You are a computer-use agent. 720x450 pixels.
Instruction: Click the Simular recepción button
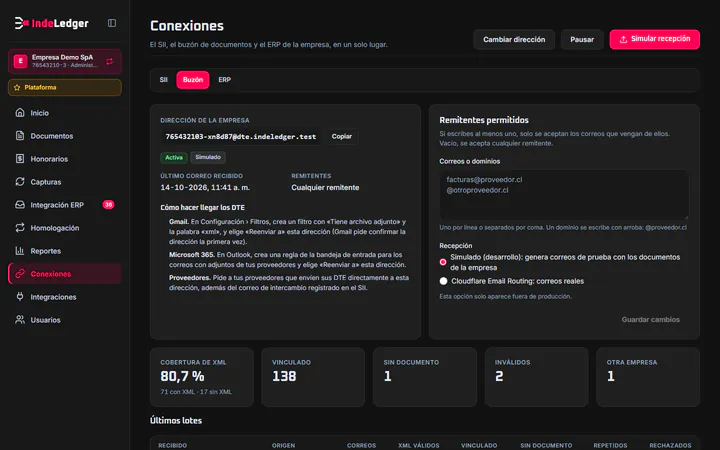[654, 39]
